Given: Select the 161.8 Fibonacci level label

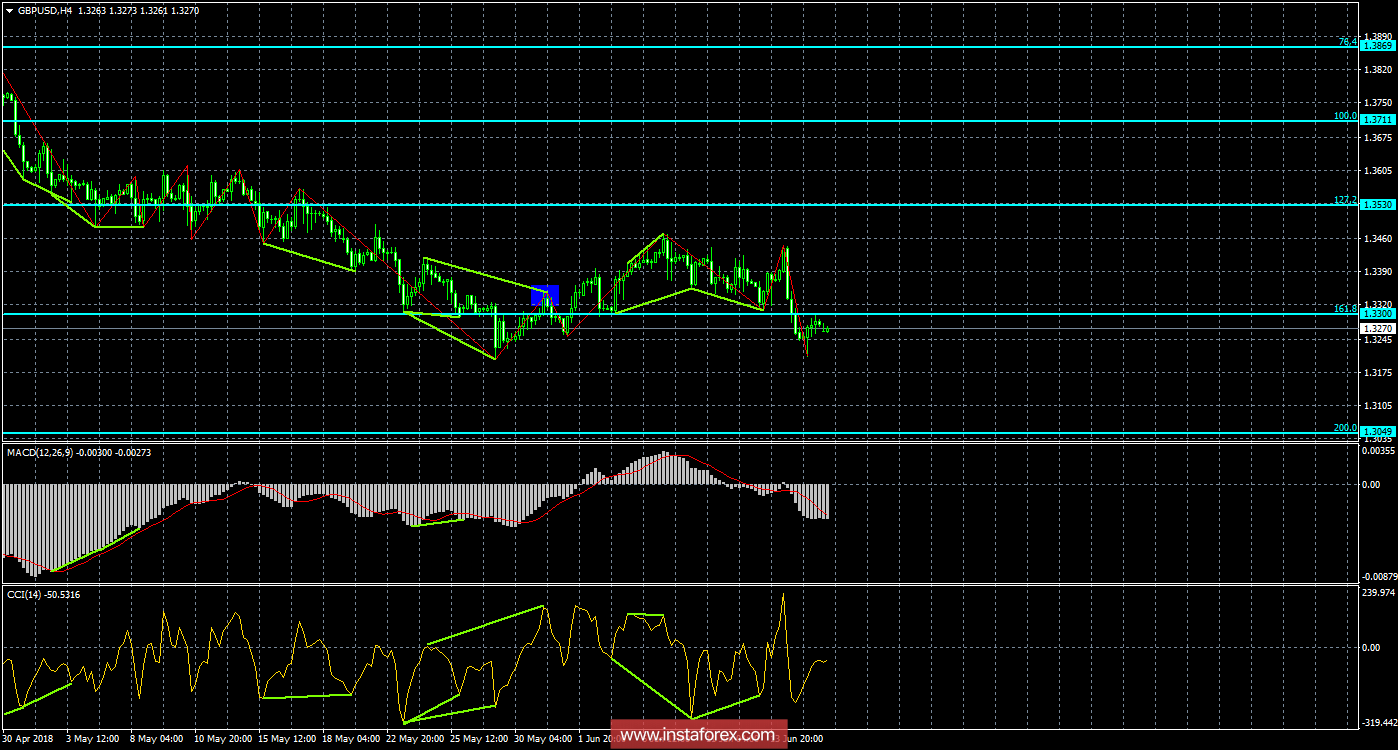Looking at the screenshot, I should click(x=1345, y=309).
